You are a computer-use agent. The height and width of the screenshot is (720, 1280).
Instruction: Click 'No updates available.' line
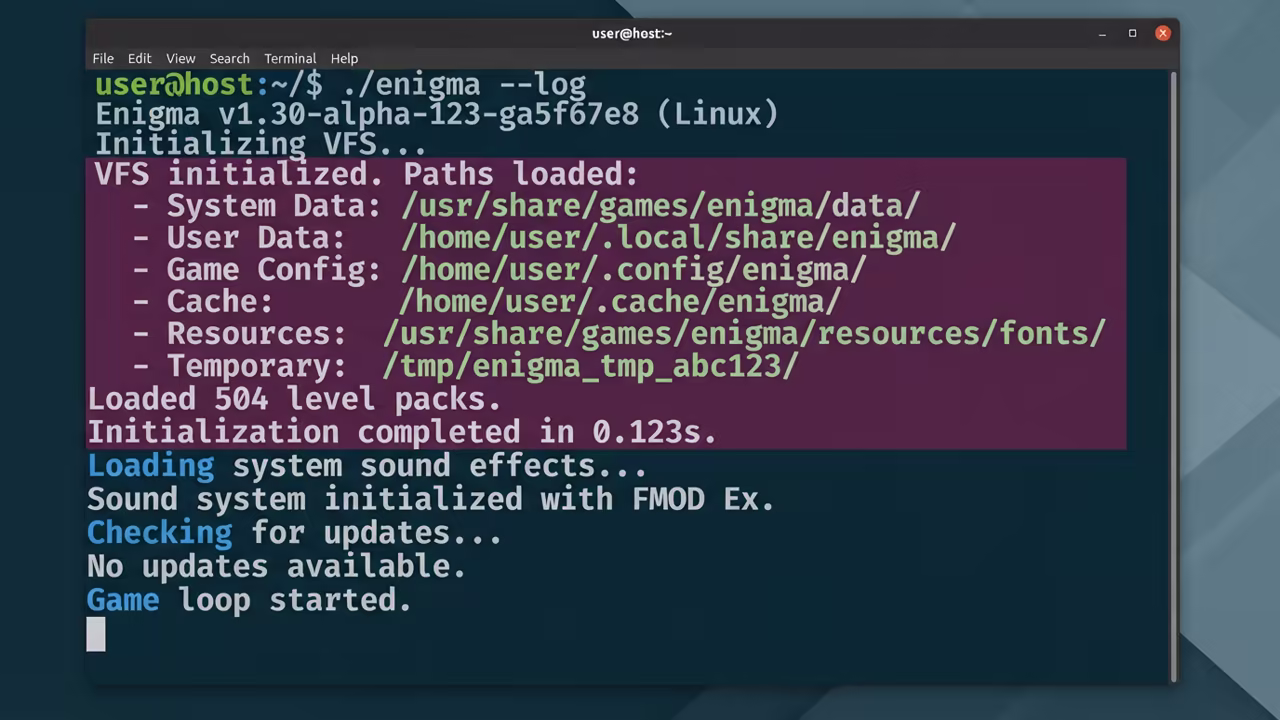(276, 566)
